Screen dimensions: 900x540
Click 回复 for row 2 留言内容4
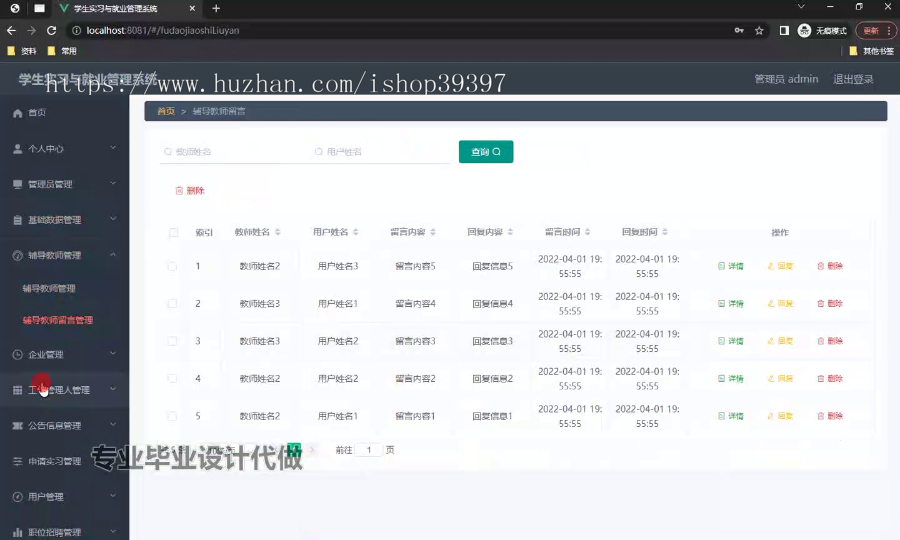[781, 304]
